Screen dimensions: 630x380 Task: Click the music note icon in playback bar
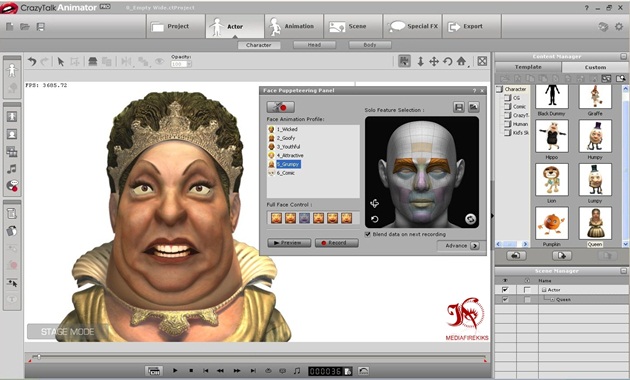coord(297,370)
